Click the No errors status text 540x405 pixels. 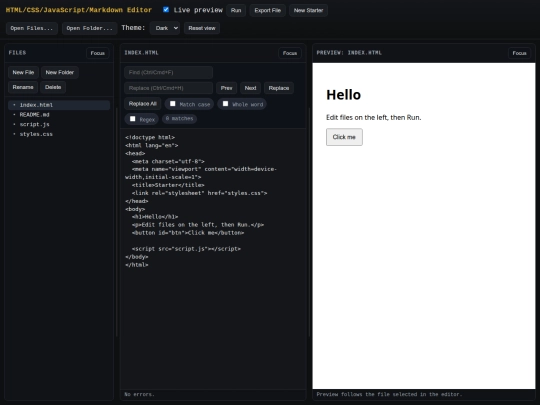click(139, 394)
